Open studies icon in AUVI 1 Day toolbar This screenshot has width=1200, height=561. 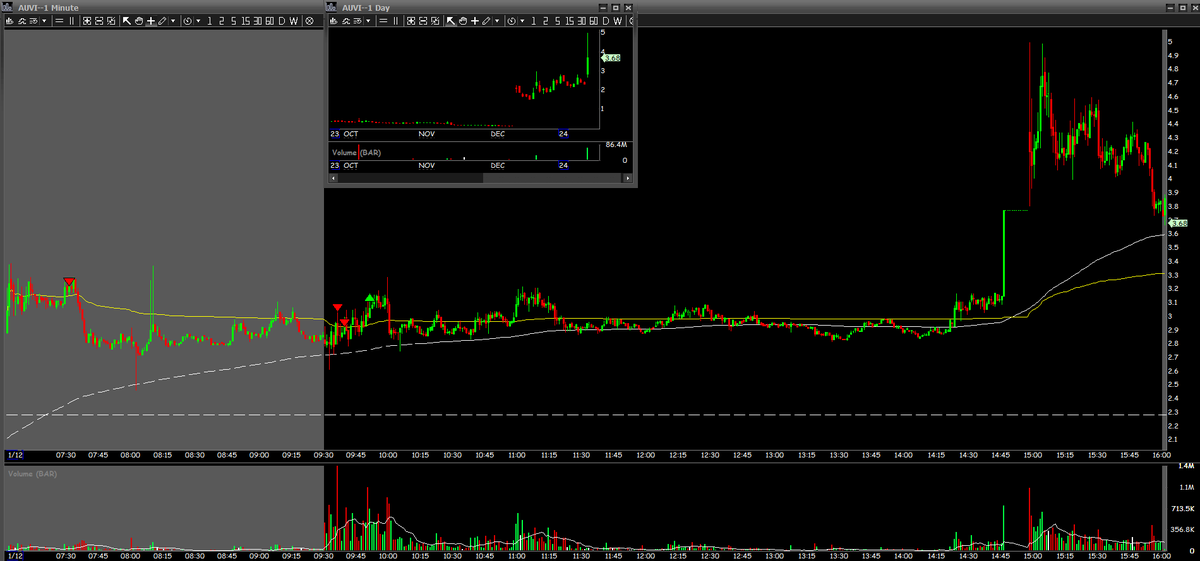tap(346, 21)
